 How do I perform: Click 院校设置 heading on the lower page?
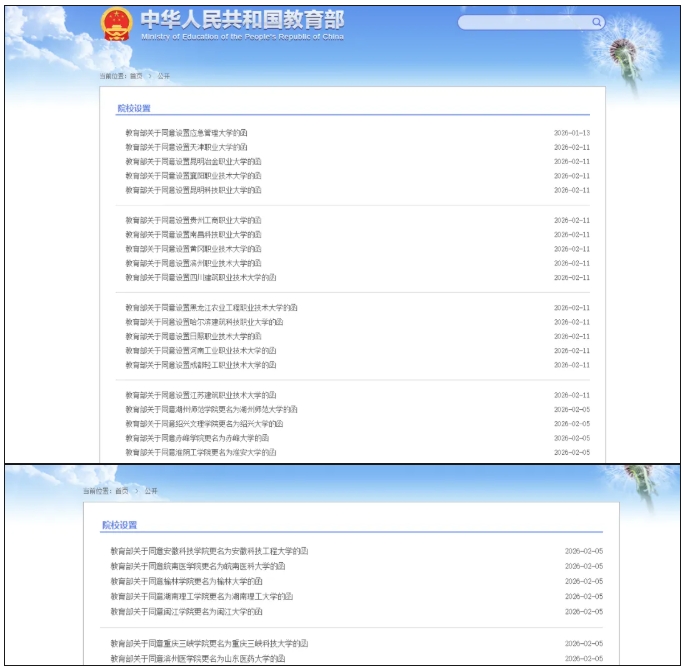point(119,525)
